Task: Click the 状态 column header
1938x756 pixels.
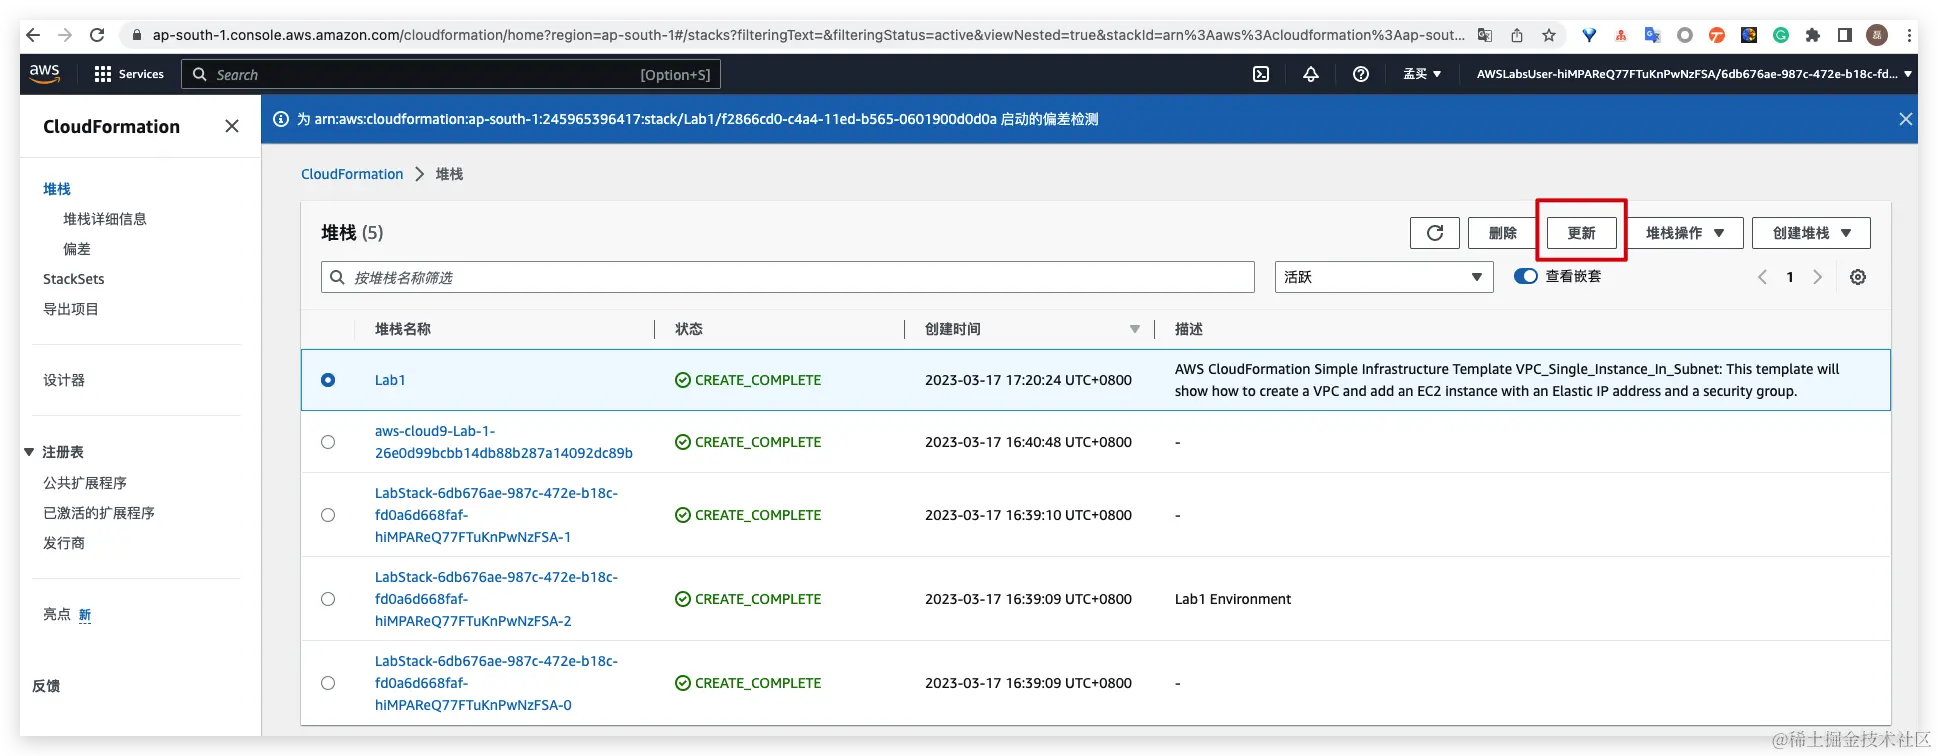Action: pos(689,329)
